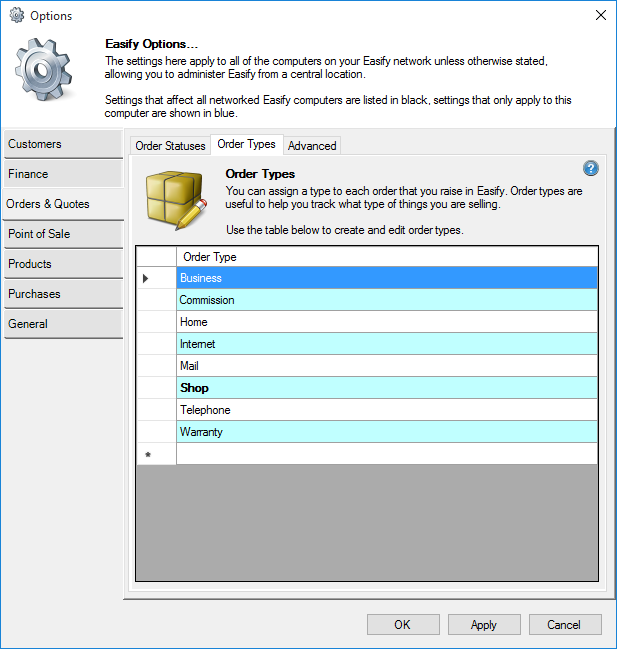Click the Order Types box and pencil icon
Image resolution: width=617 pixels, height=649 pixels.
176,199
